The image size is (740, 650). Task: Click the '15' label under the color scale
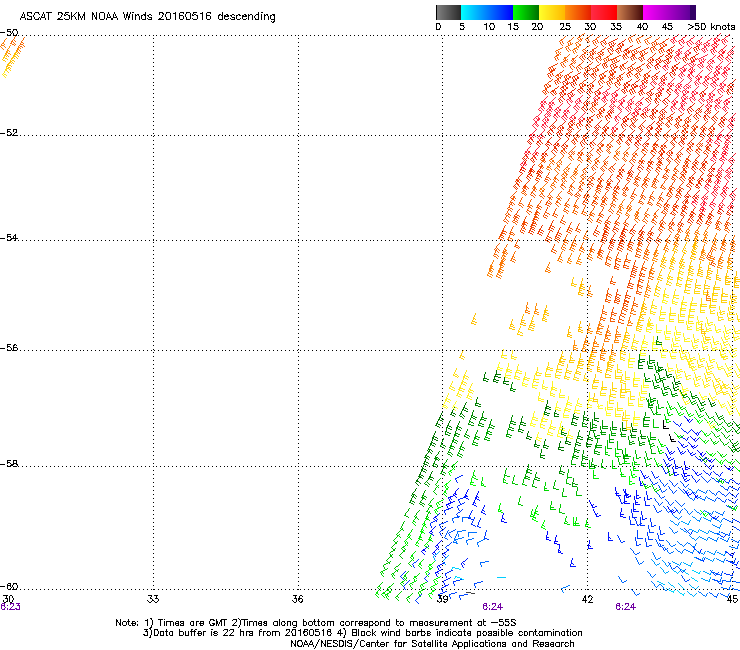[x=513, y=27]
